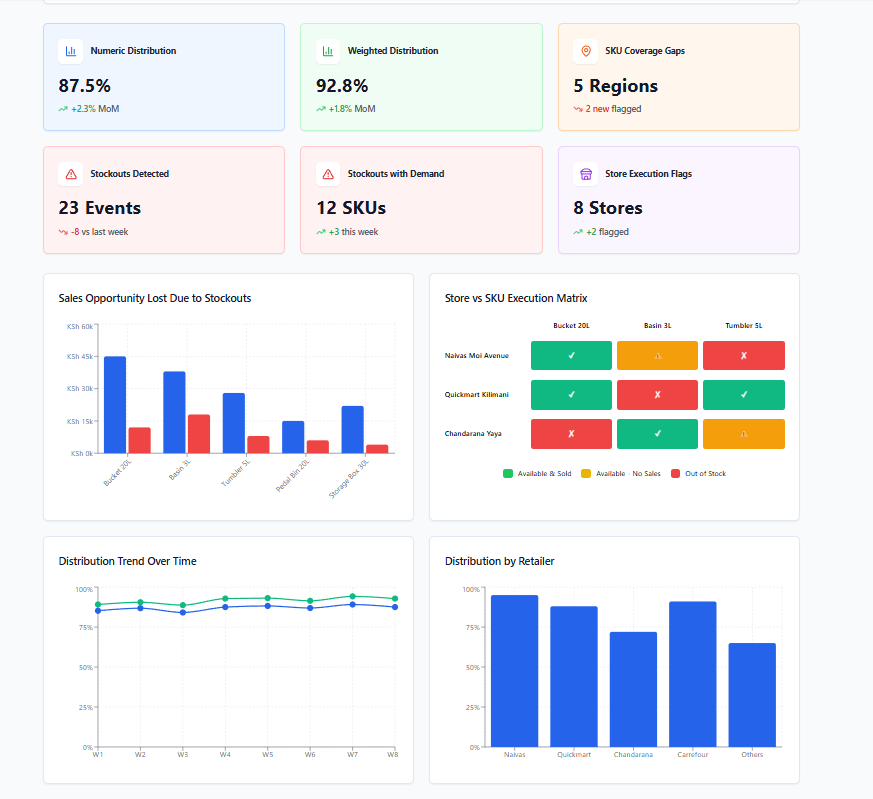Viewport: 873px width, 799px height.
Task: Click the Quickmart Kilimani row label
Action: click(x=477, y=395)
